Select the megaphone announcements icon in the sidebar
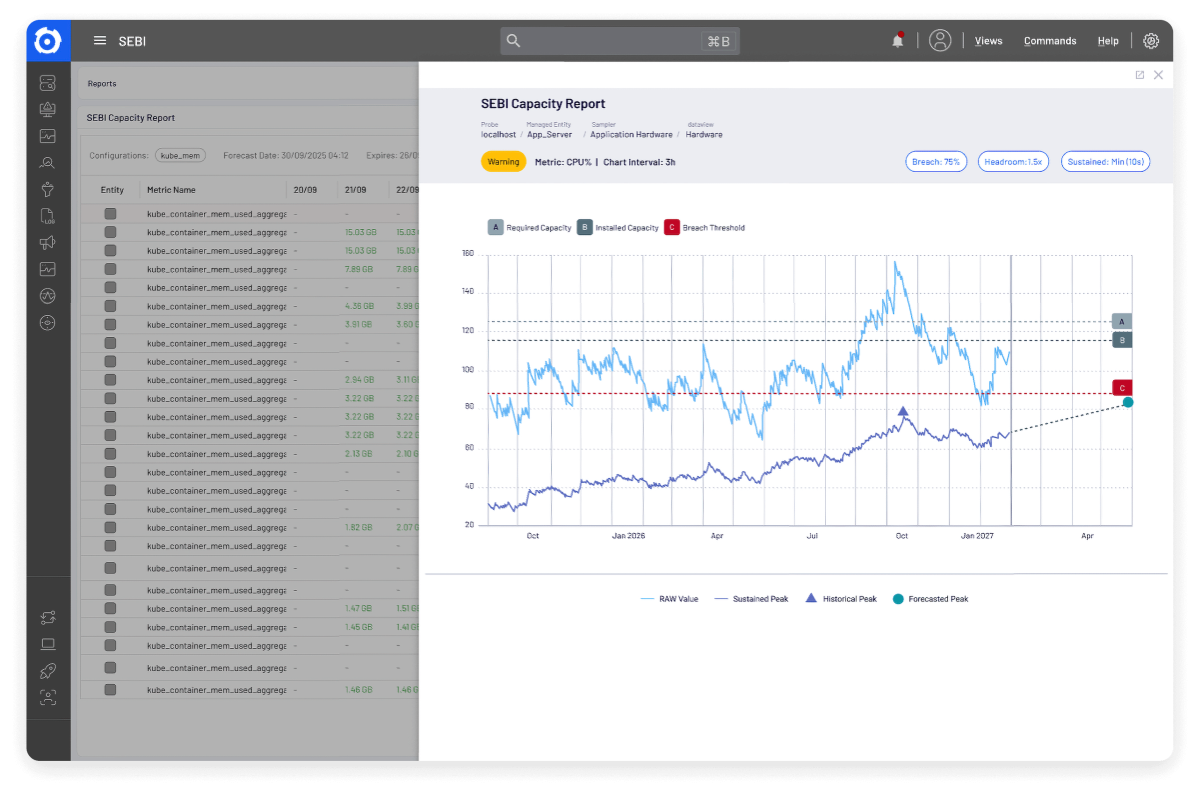The width and height of the screenshot is (1200, 794). pyautogui.click(x=47, y=242)
